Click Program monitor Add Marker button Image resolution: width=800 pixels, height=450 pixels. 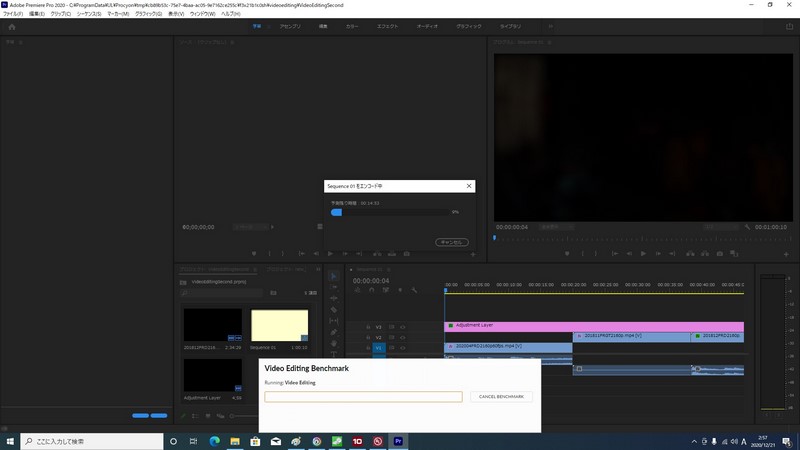567,254
